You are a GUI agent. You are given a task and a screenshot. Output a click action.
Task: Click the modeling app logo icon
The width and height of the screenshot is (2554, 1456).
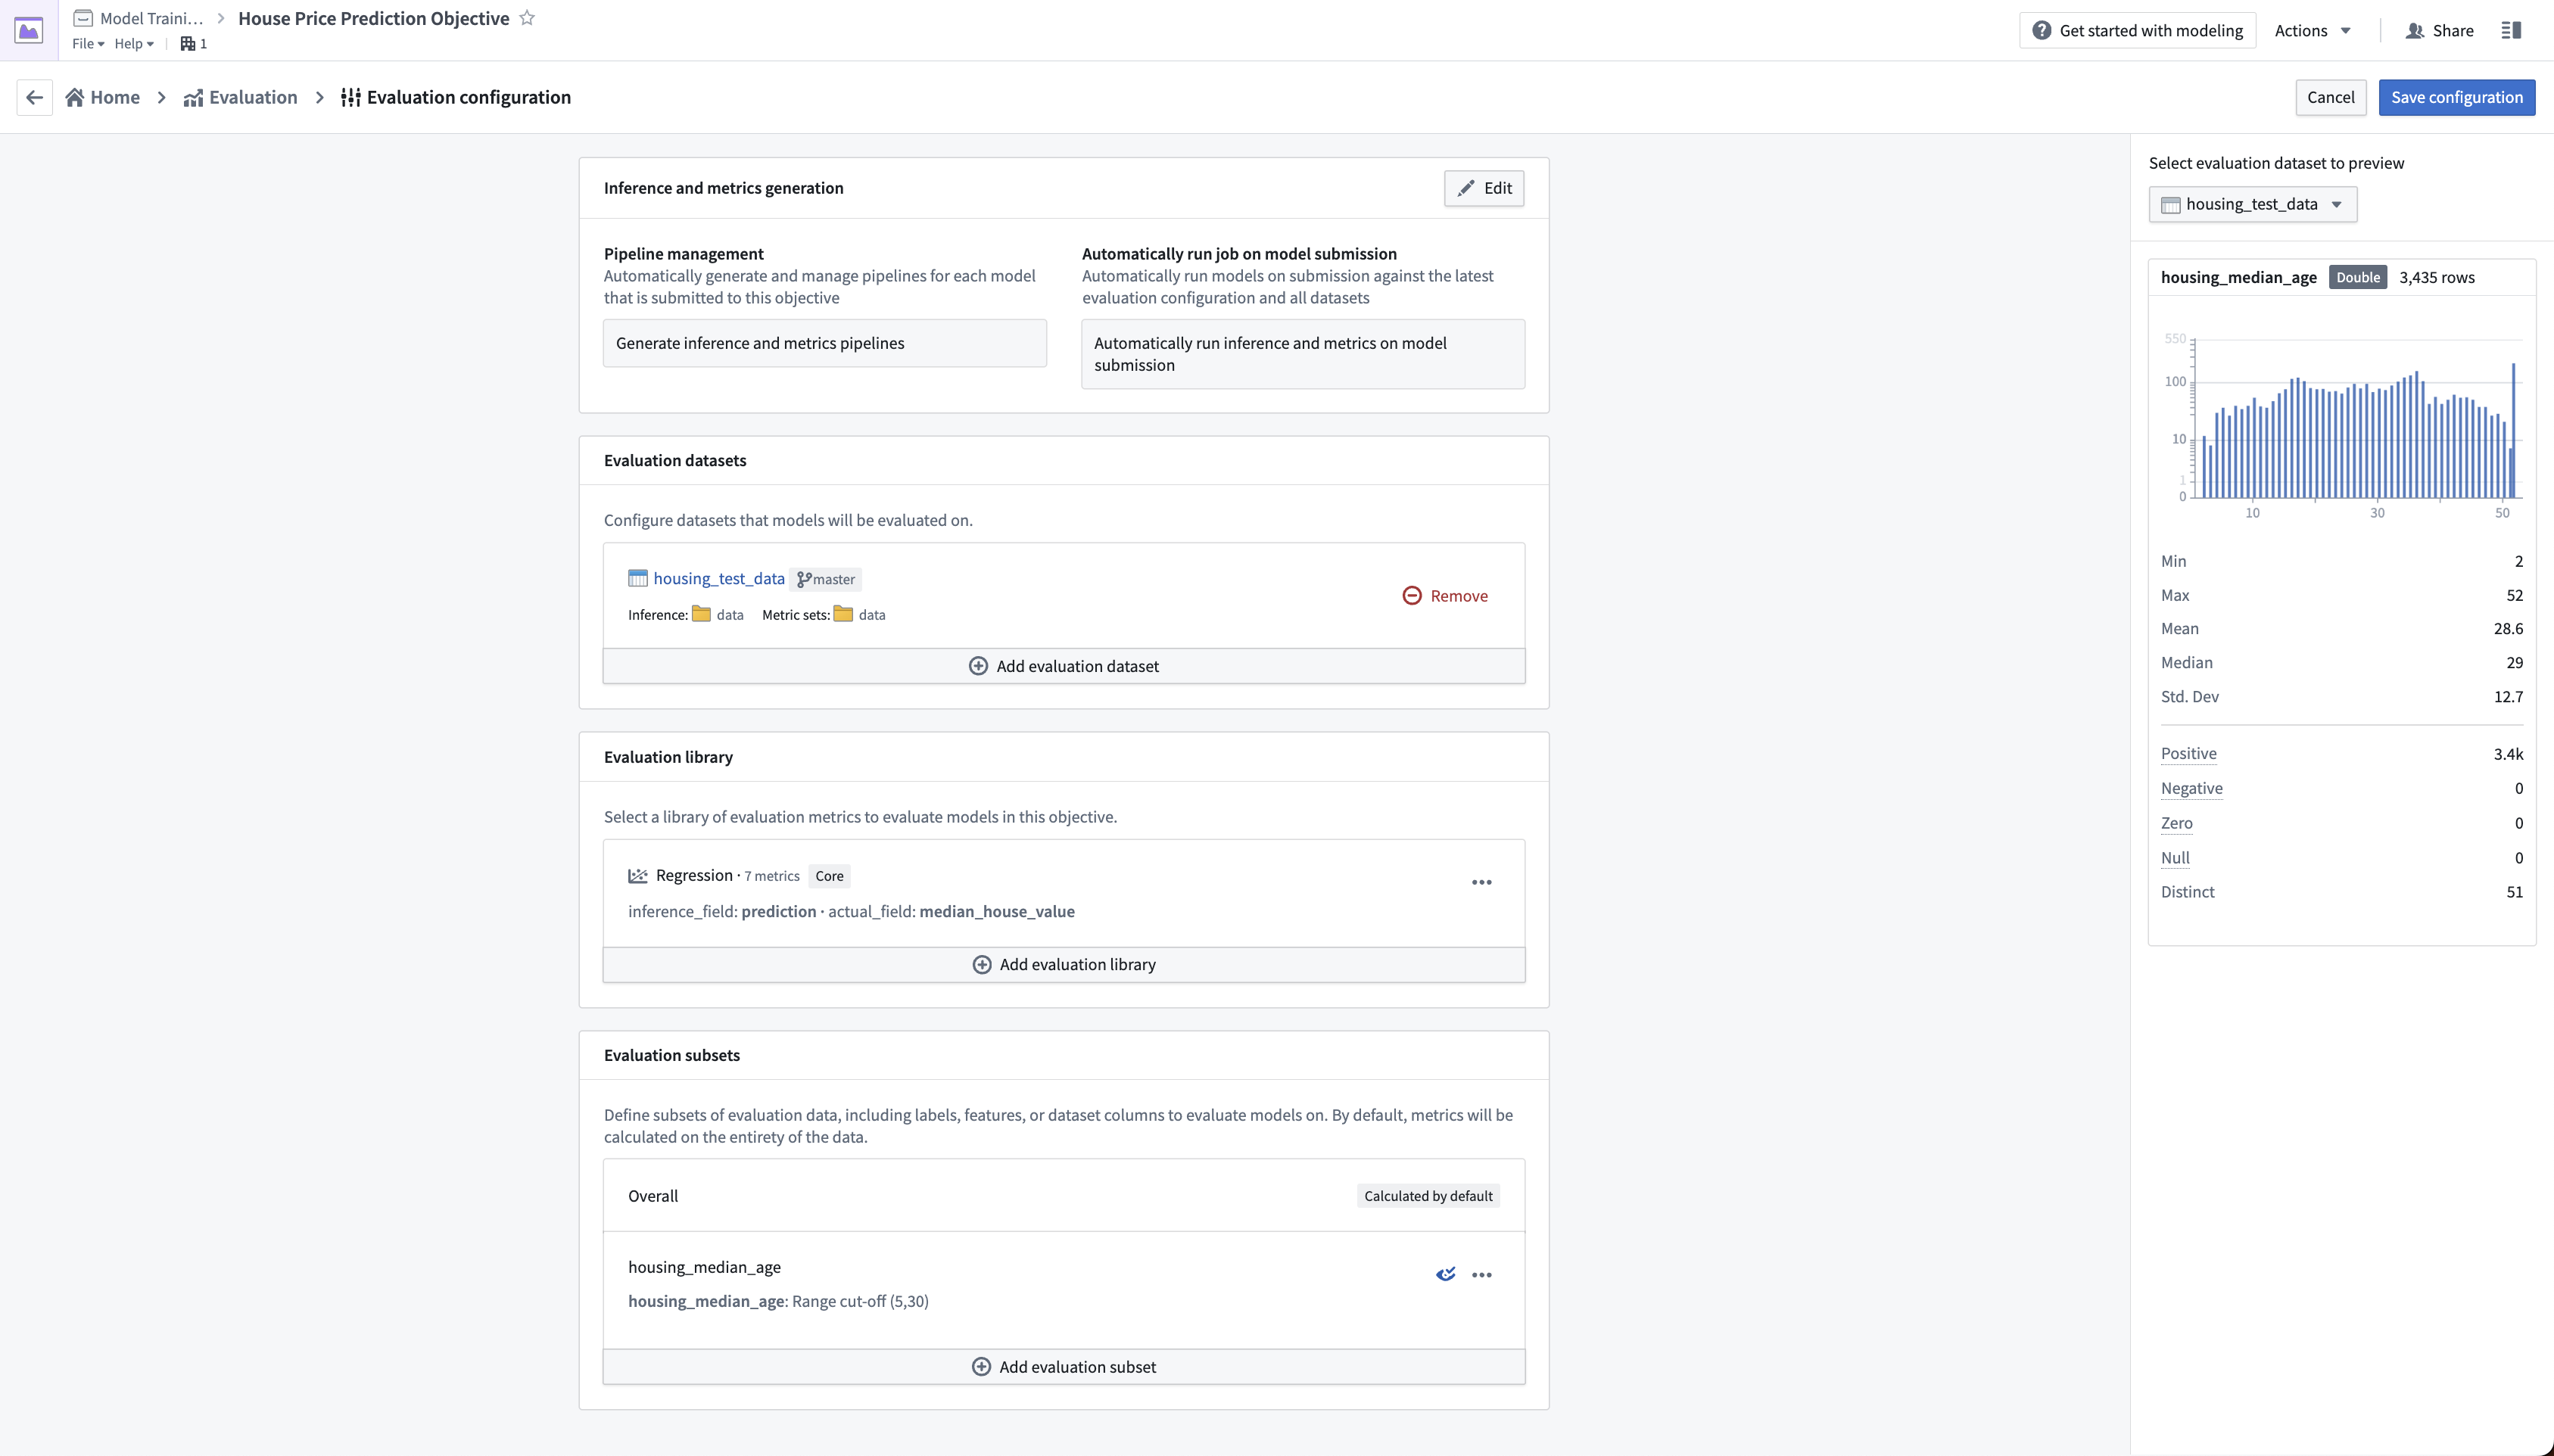(29, 30)
